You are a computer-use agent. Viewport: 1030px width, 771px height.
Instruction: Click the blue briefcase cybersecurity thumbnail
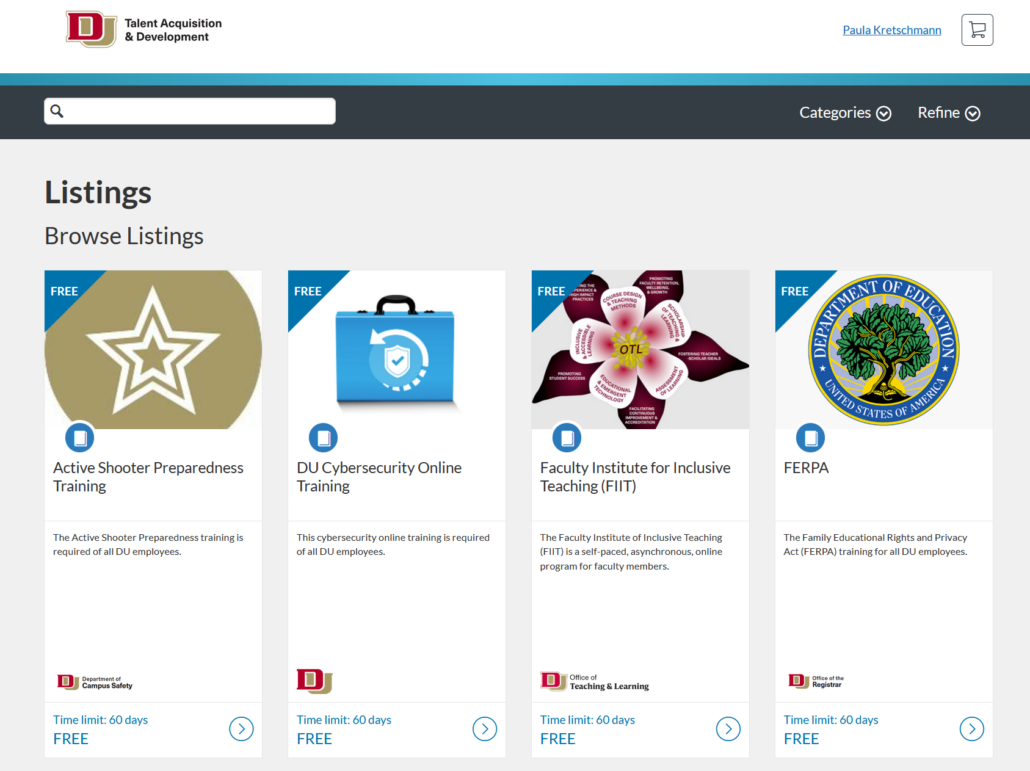coord(397,349)
